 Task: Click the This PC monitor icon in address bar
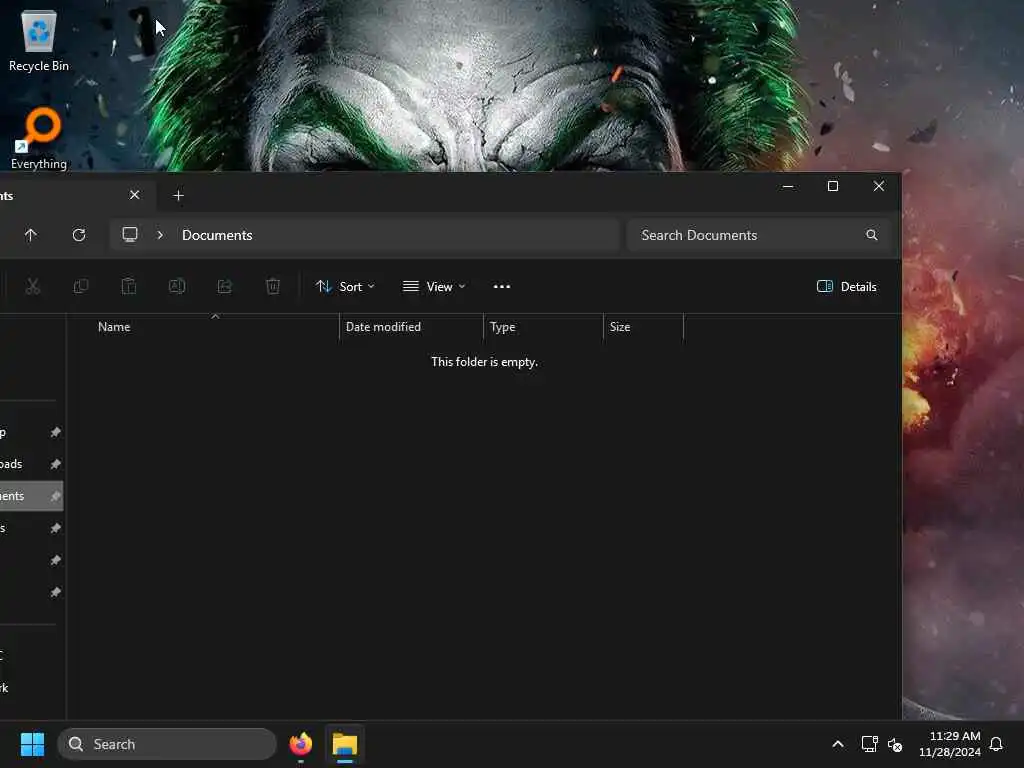point(130,234)
